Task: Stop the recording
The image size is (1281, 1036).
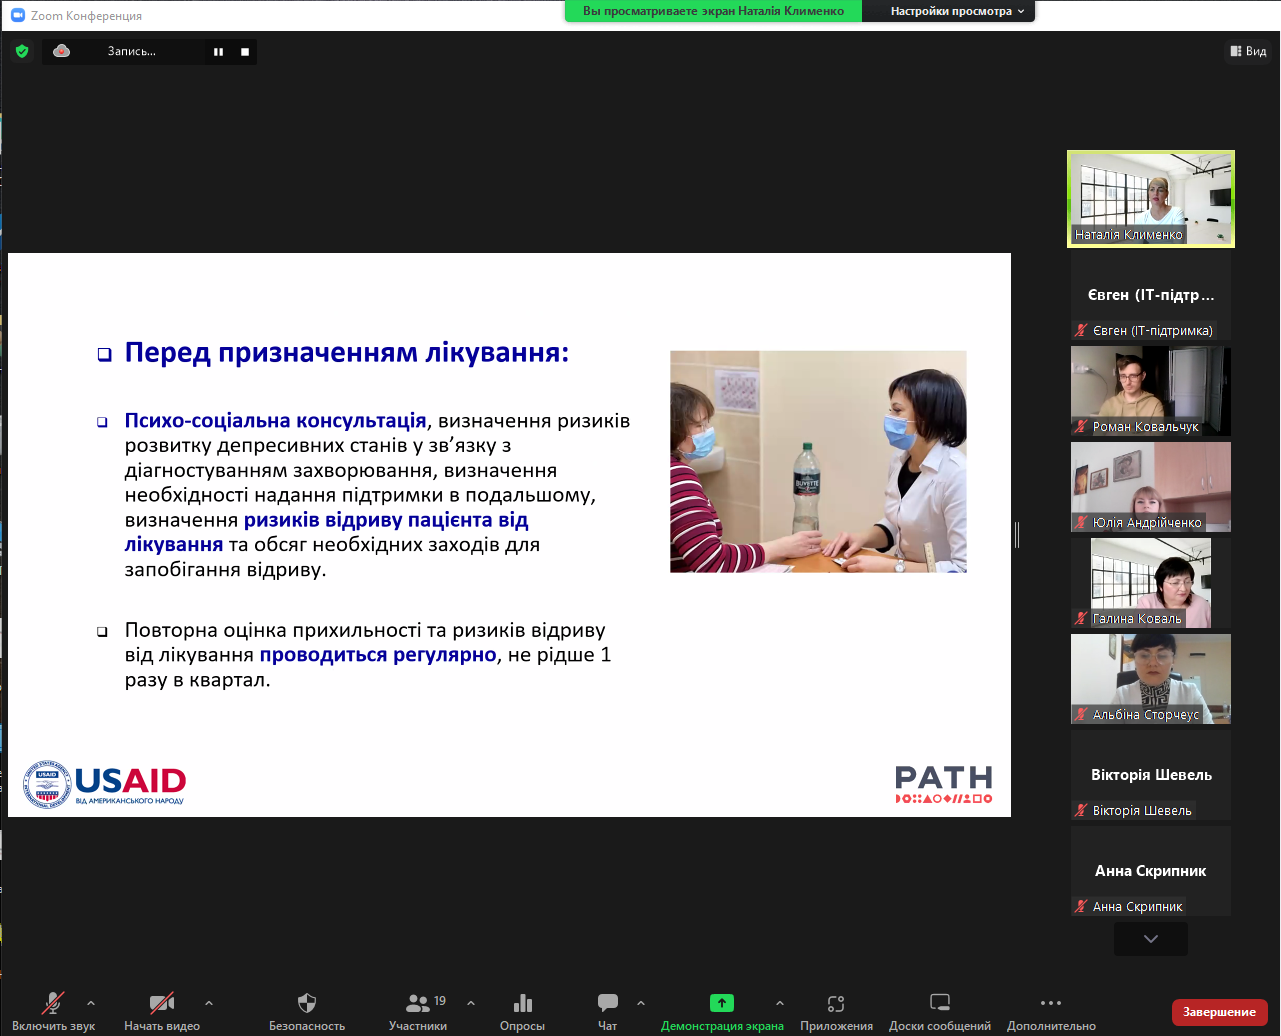Action: click(x=244, y=52)
